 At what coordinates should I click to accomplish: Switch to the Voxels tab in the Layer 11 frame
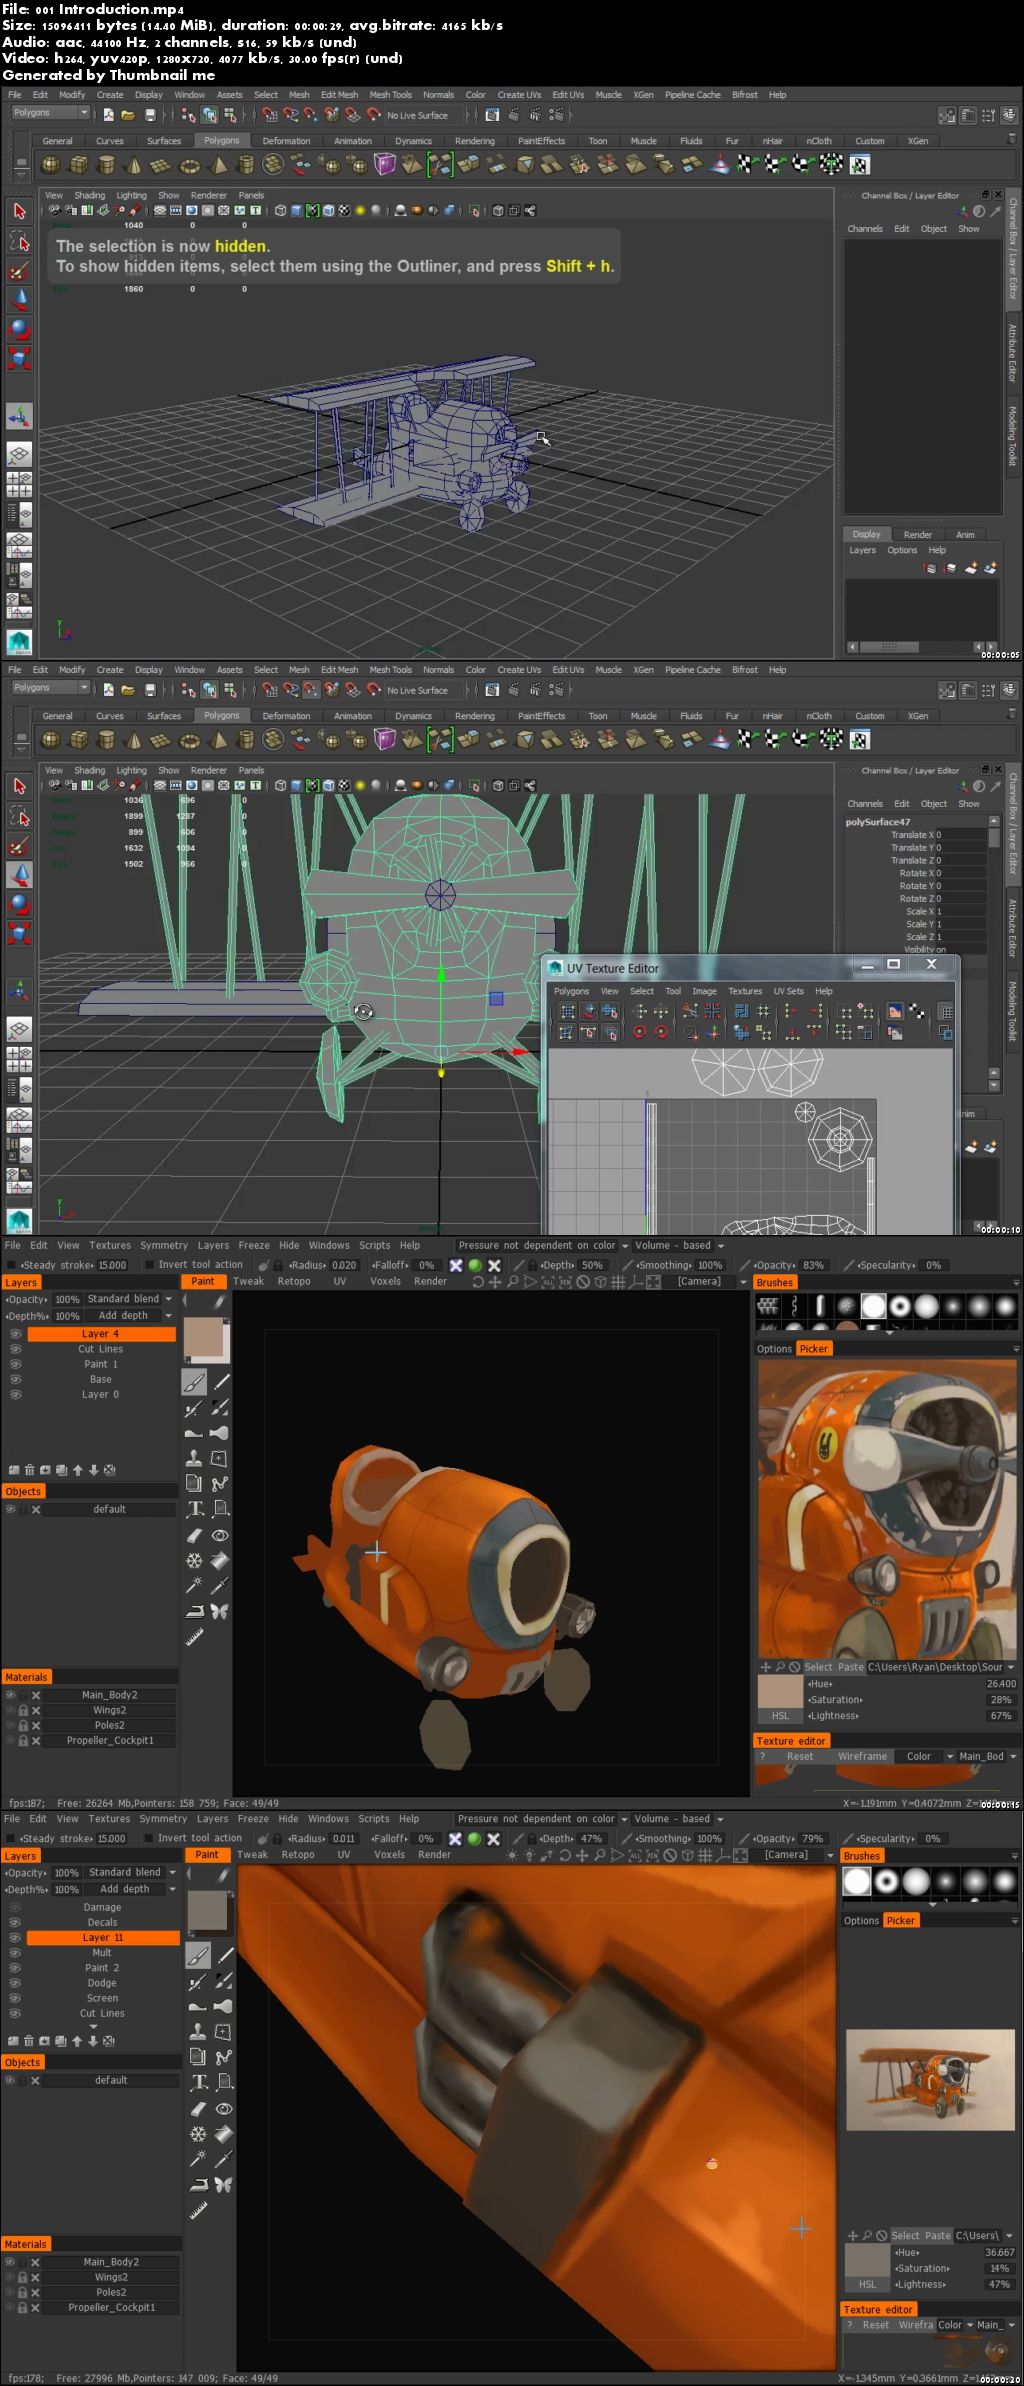pos(389,1854)
